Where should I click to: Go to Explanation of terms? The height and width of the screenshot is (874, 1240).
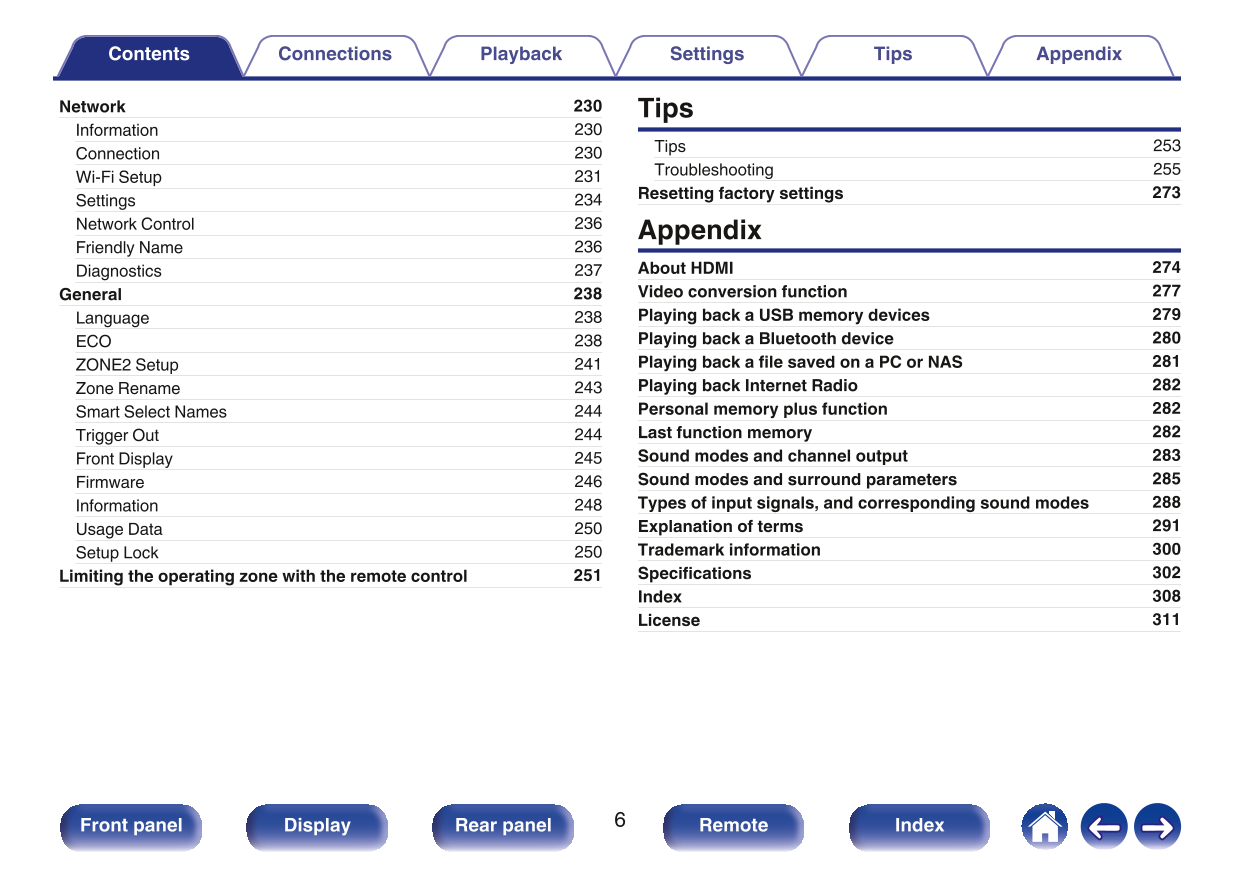point(720,526)
